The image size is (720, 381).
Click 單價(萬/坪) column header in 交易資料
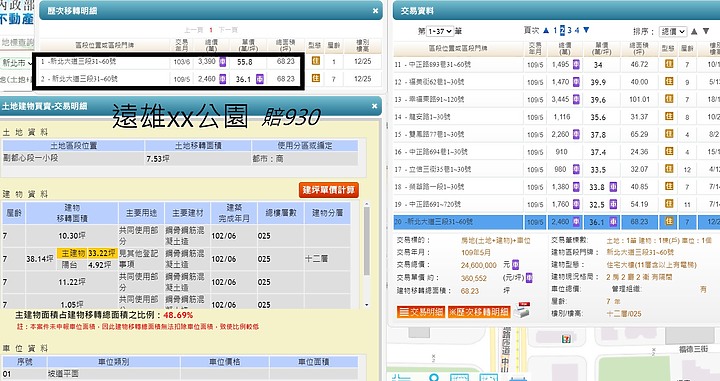pyautogui.click(x=602, y=48)
